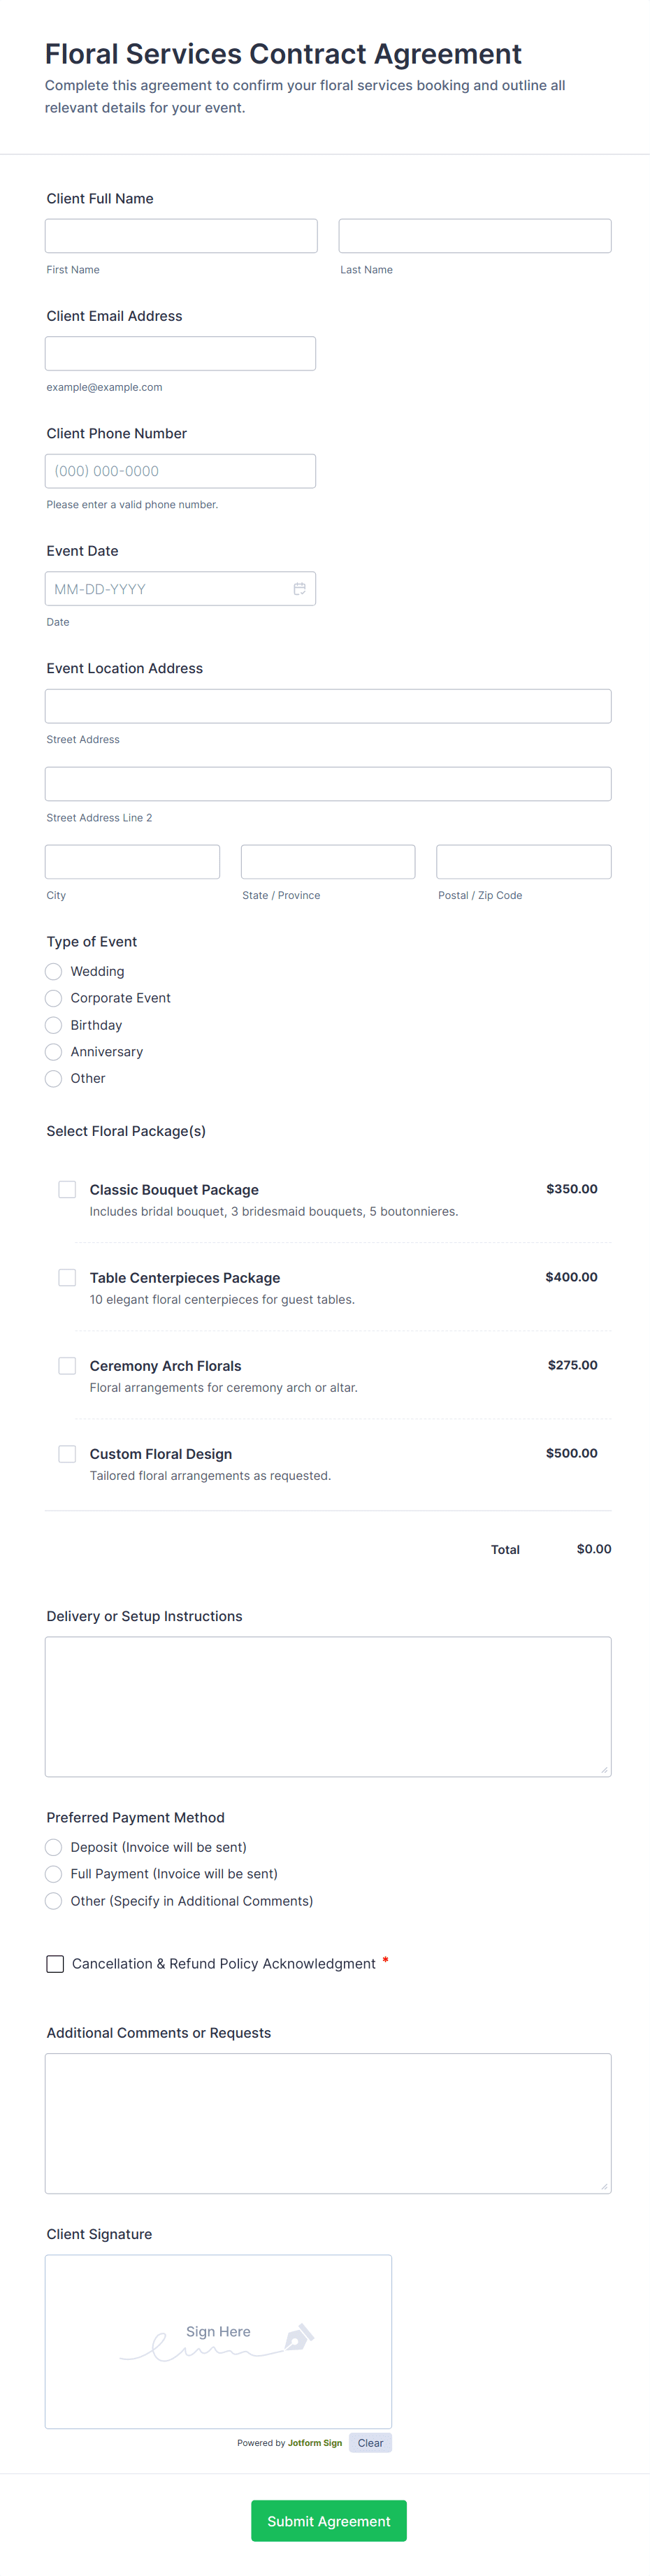Click the Last Name input field

pyautogui.click(x=474, y=236)
